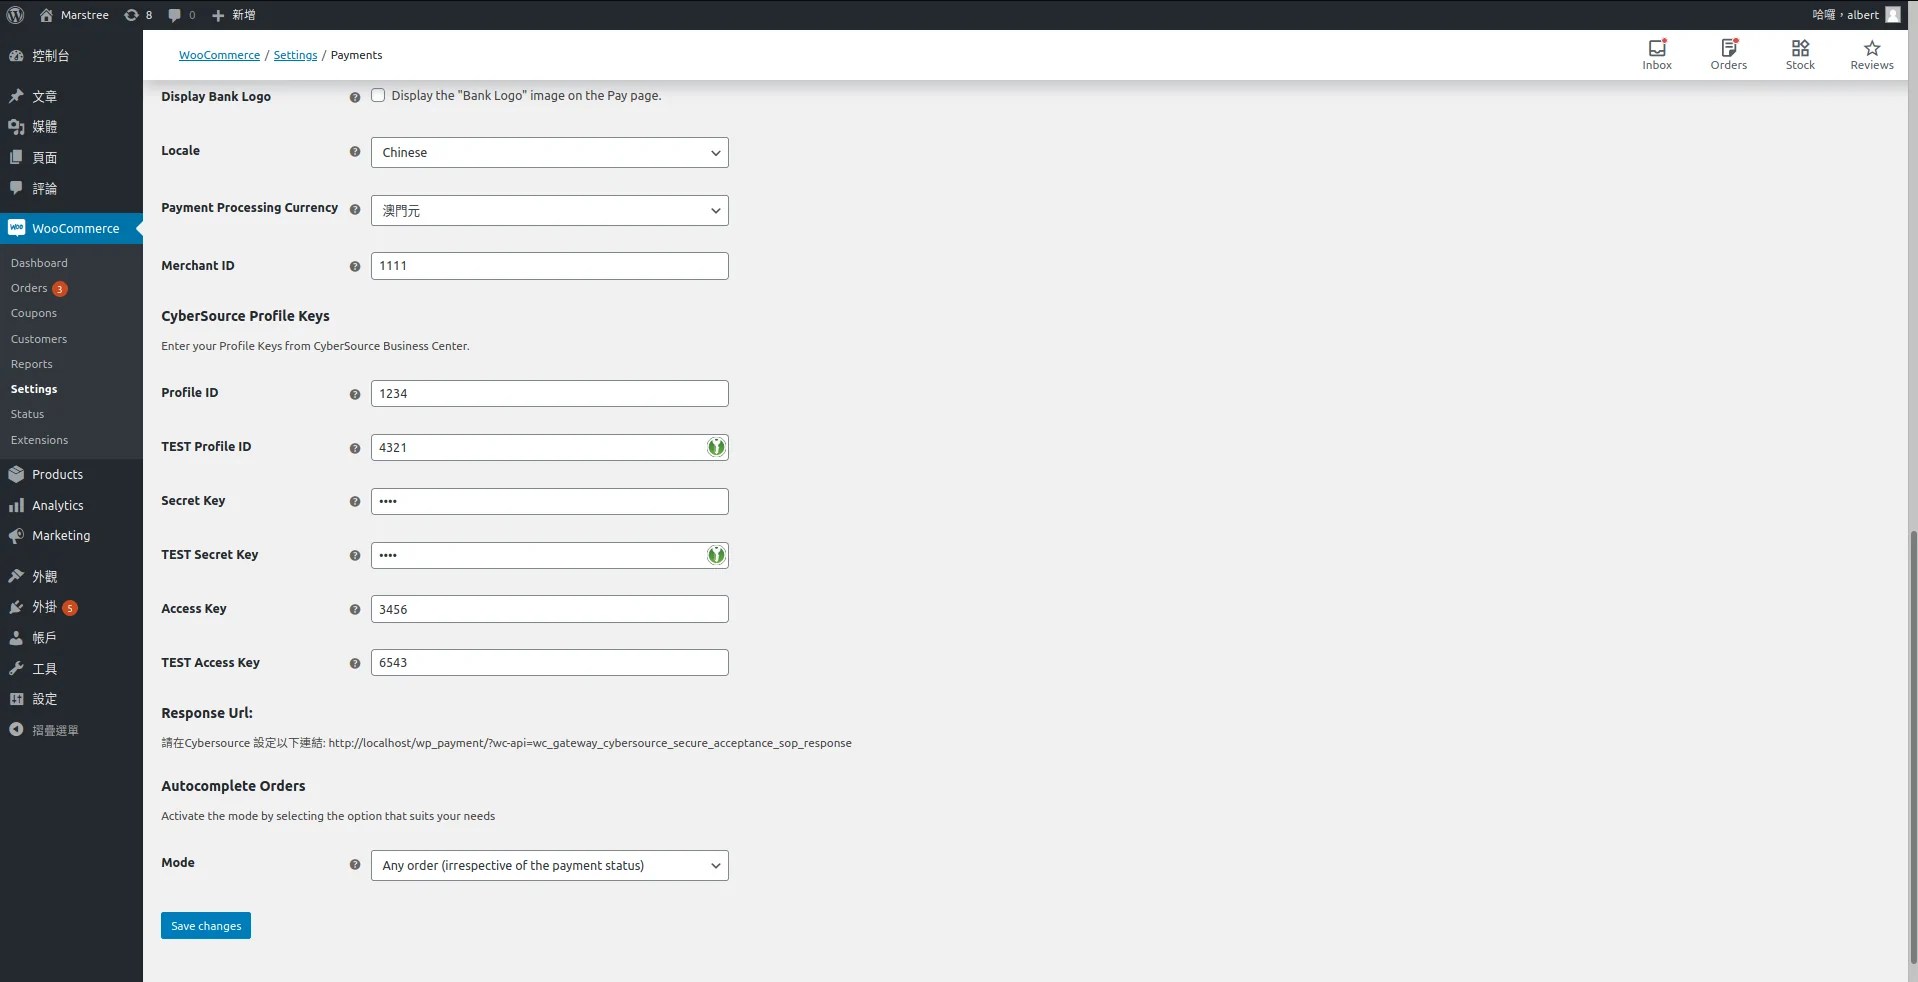Open 評論 in the sidebar
Viewport: 1918px width, 982px height.
(71, 188)
